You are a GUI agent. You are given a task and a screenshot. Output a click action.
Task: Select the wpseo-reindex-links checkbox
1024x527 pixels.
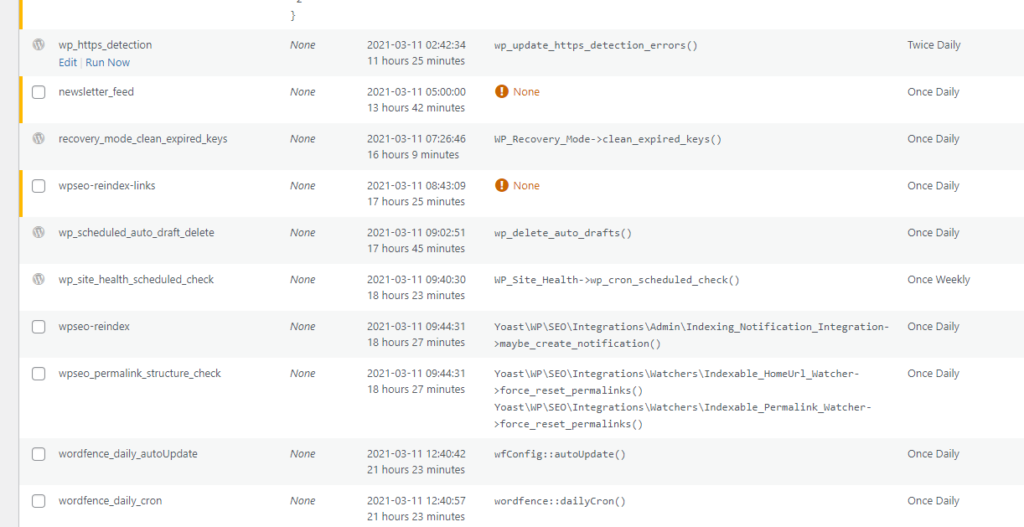point(39,186)
